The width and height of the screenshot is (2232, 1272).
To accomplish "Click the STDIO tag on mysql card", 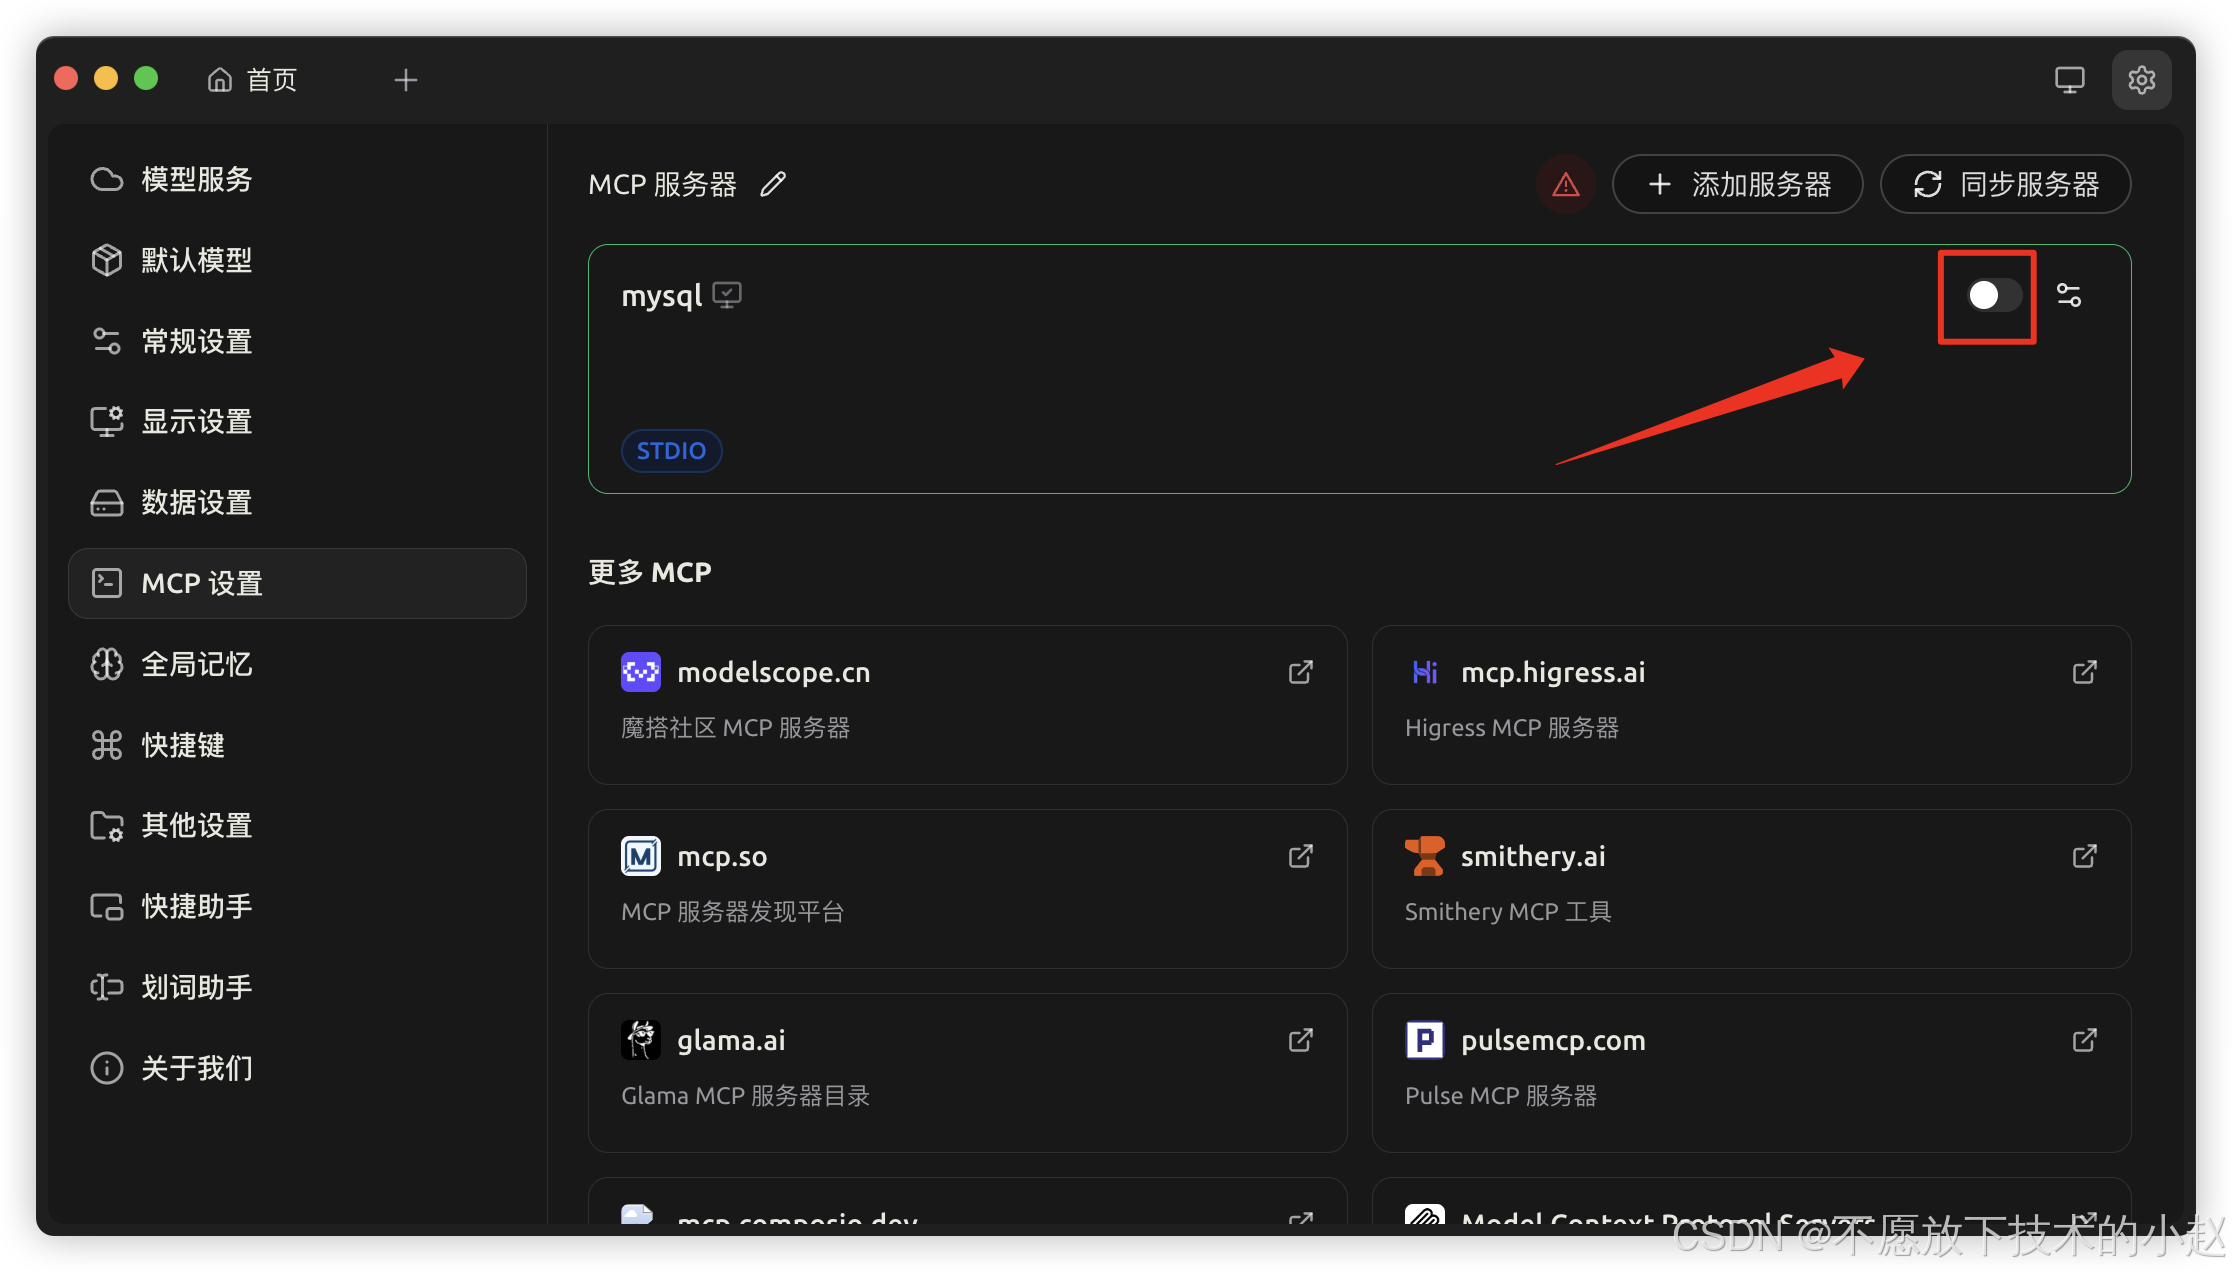I will [672, 451].
